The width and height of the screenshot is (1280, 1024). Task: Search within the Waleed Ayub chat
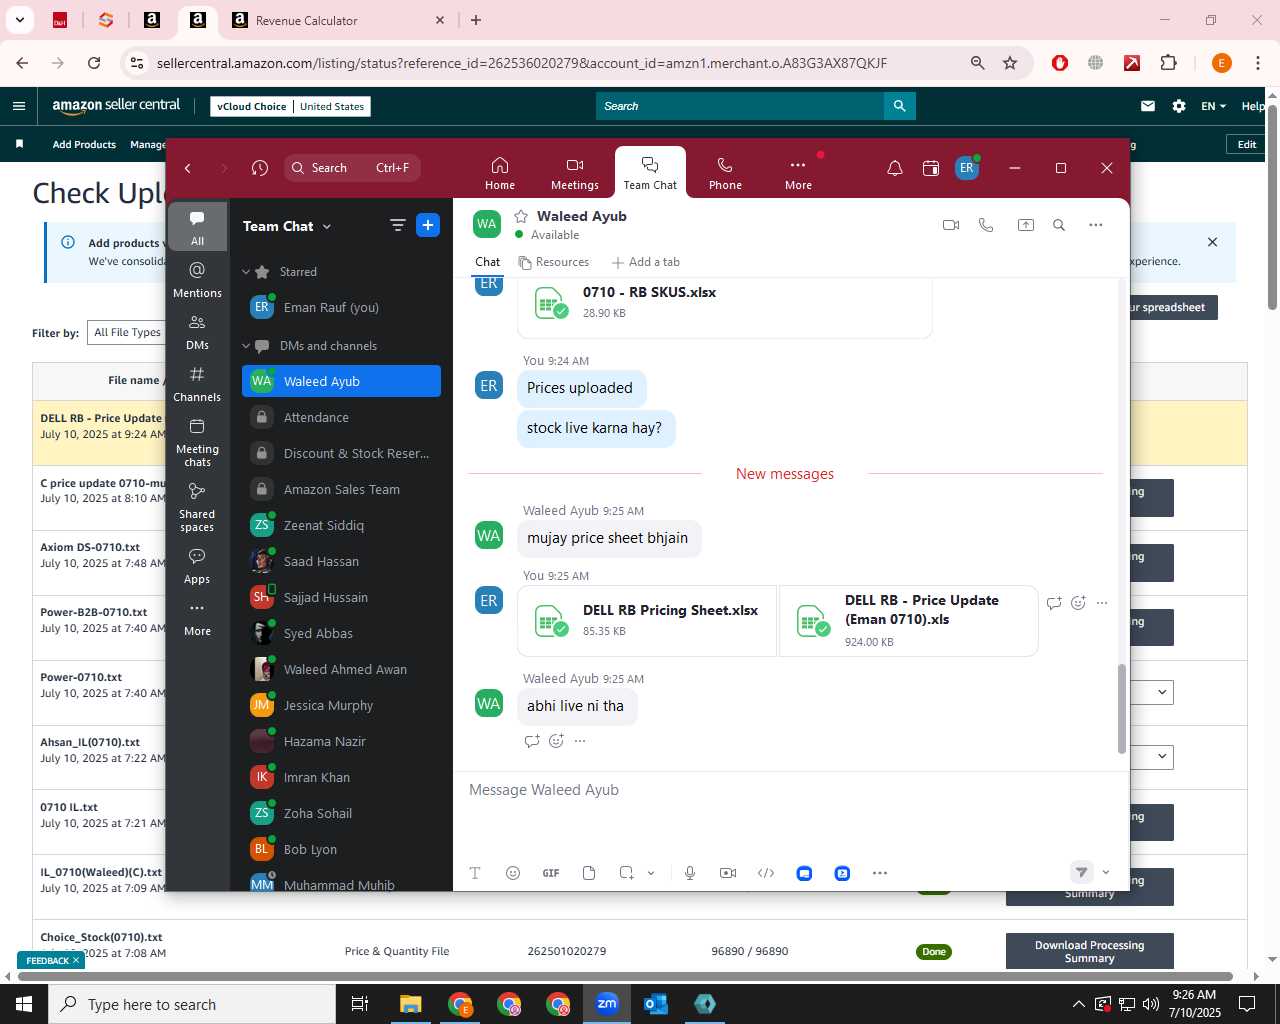pos(1059,225)
